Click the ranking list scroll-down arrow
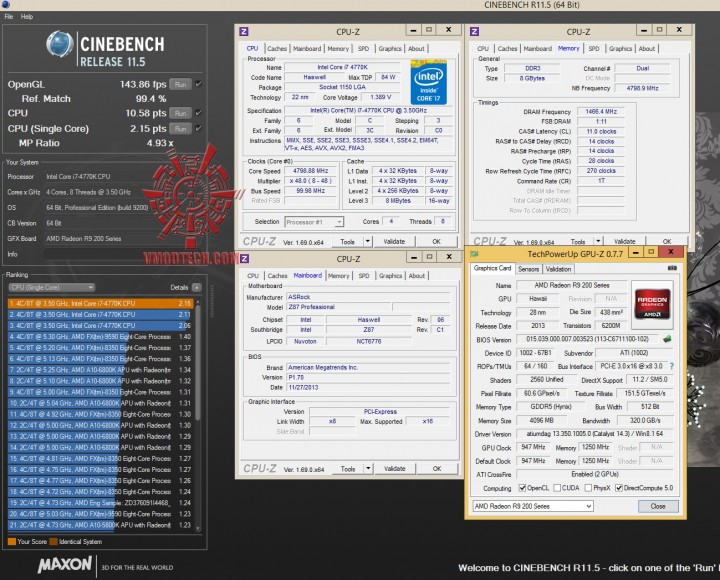Screen dimensions: 720x580 pyautogui.click(x=198, y=529)
